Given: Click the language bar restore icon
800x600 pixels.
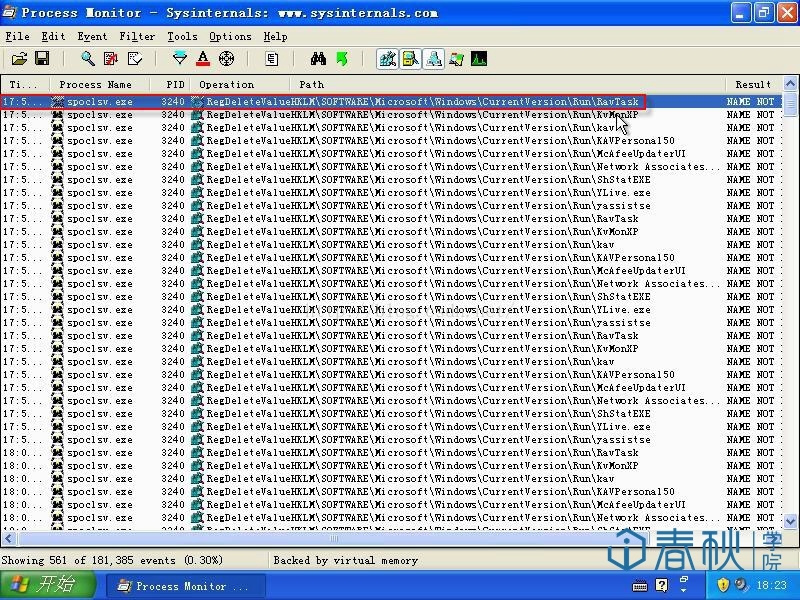Looking at the screenshot, I should (x=684, y=580).
